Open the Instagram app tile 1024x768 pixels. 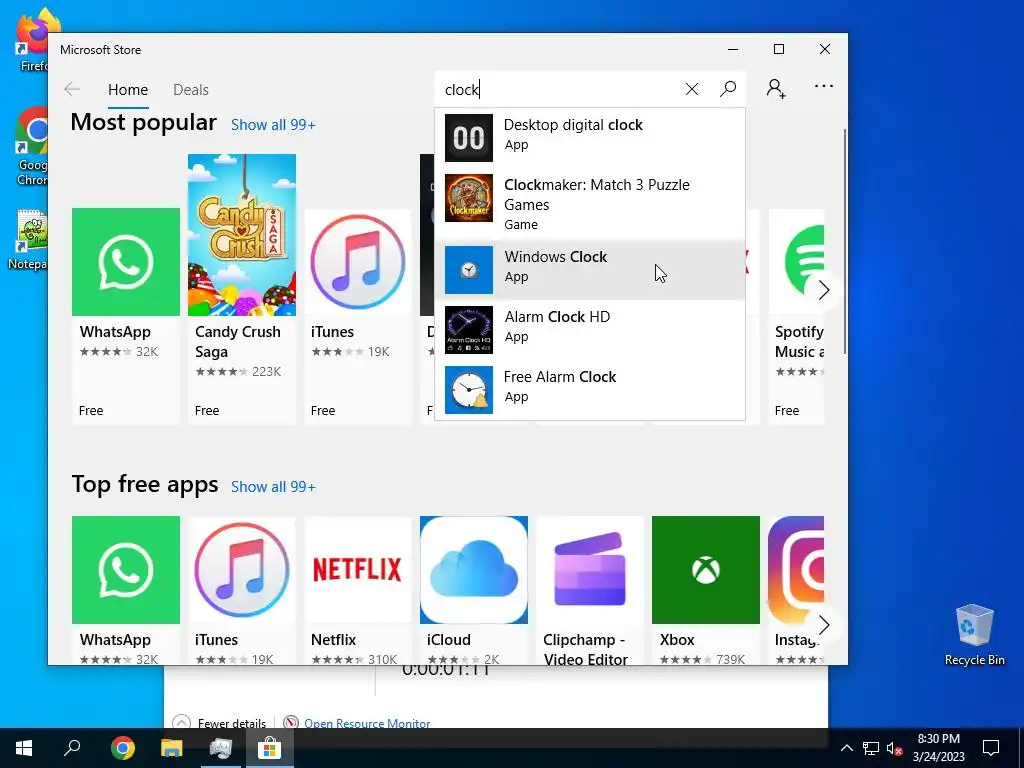pos(796,590)
